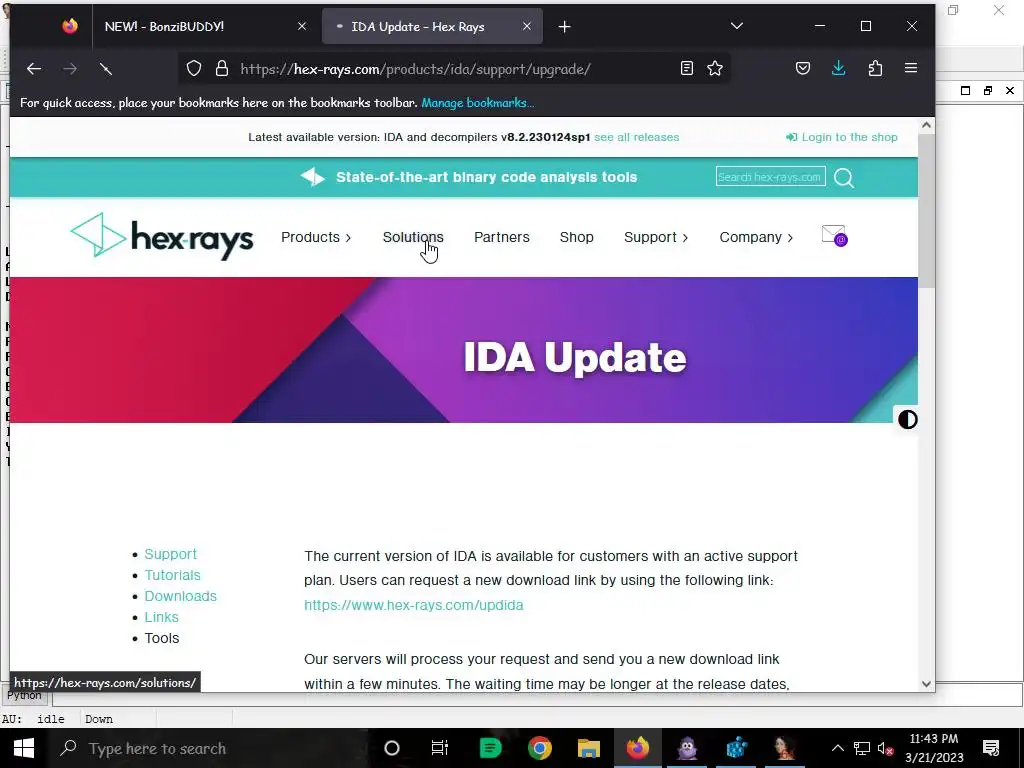List all open tabs dropdown
The width and height of the screenshot is (1024, 768).
coord(737,26)
